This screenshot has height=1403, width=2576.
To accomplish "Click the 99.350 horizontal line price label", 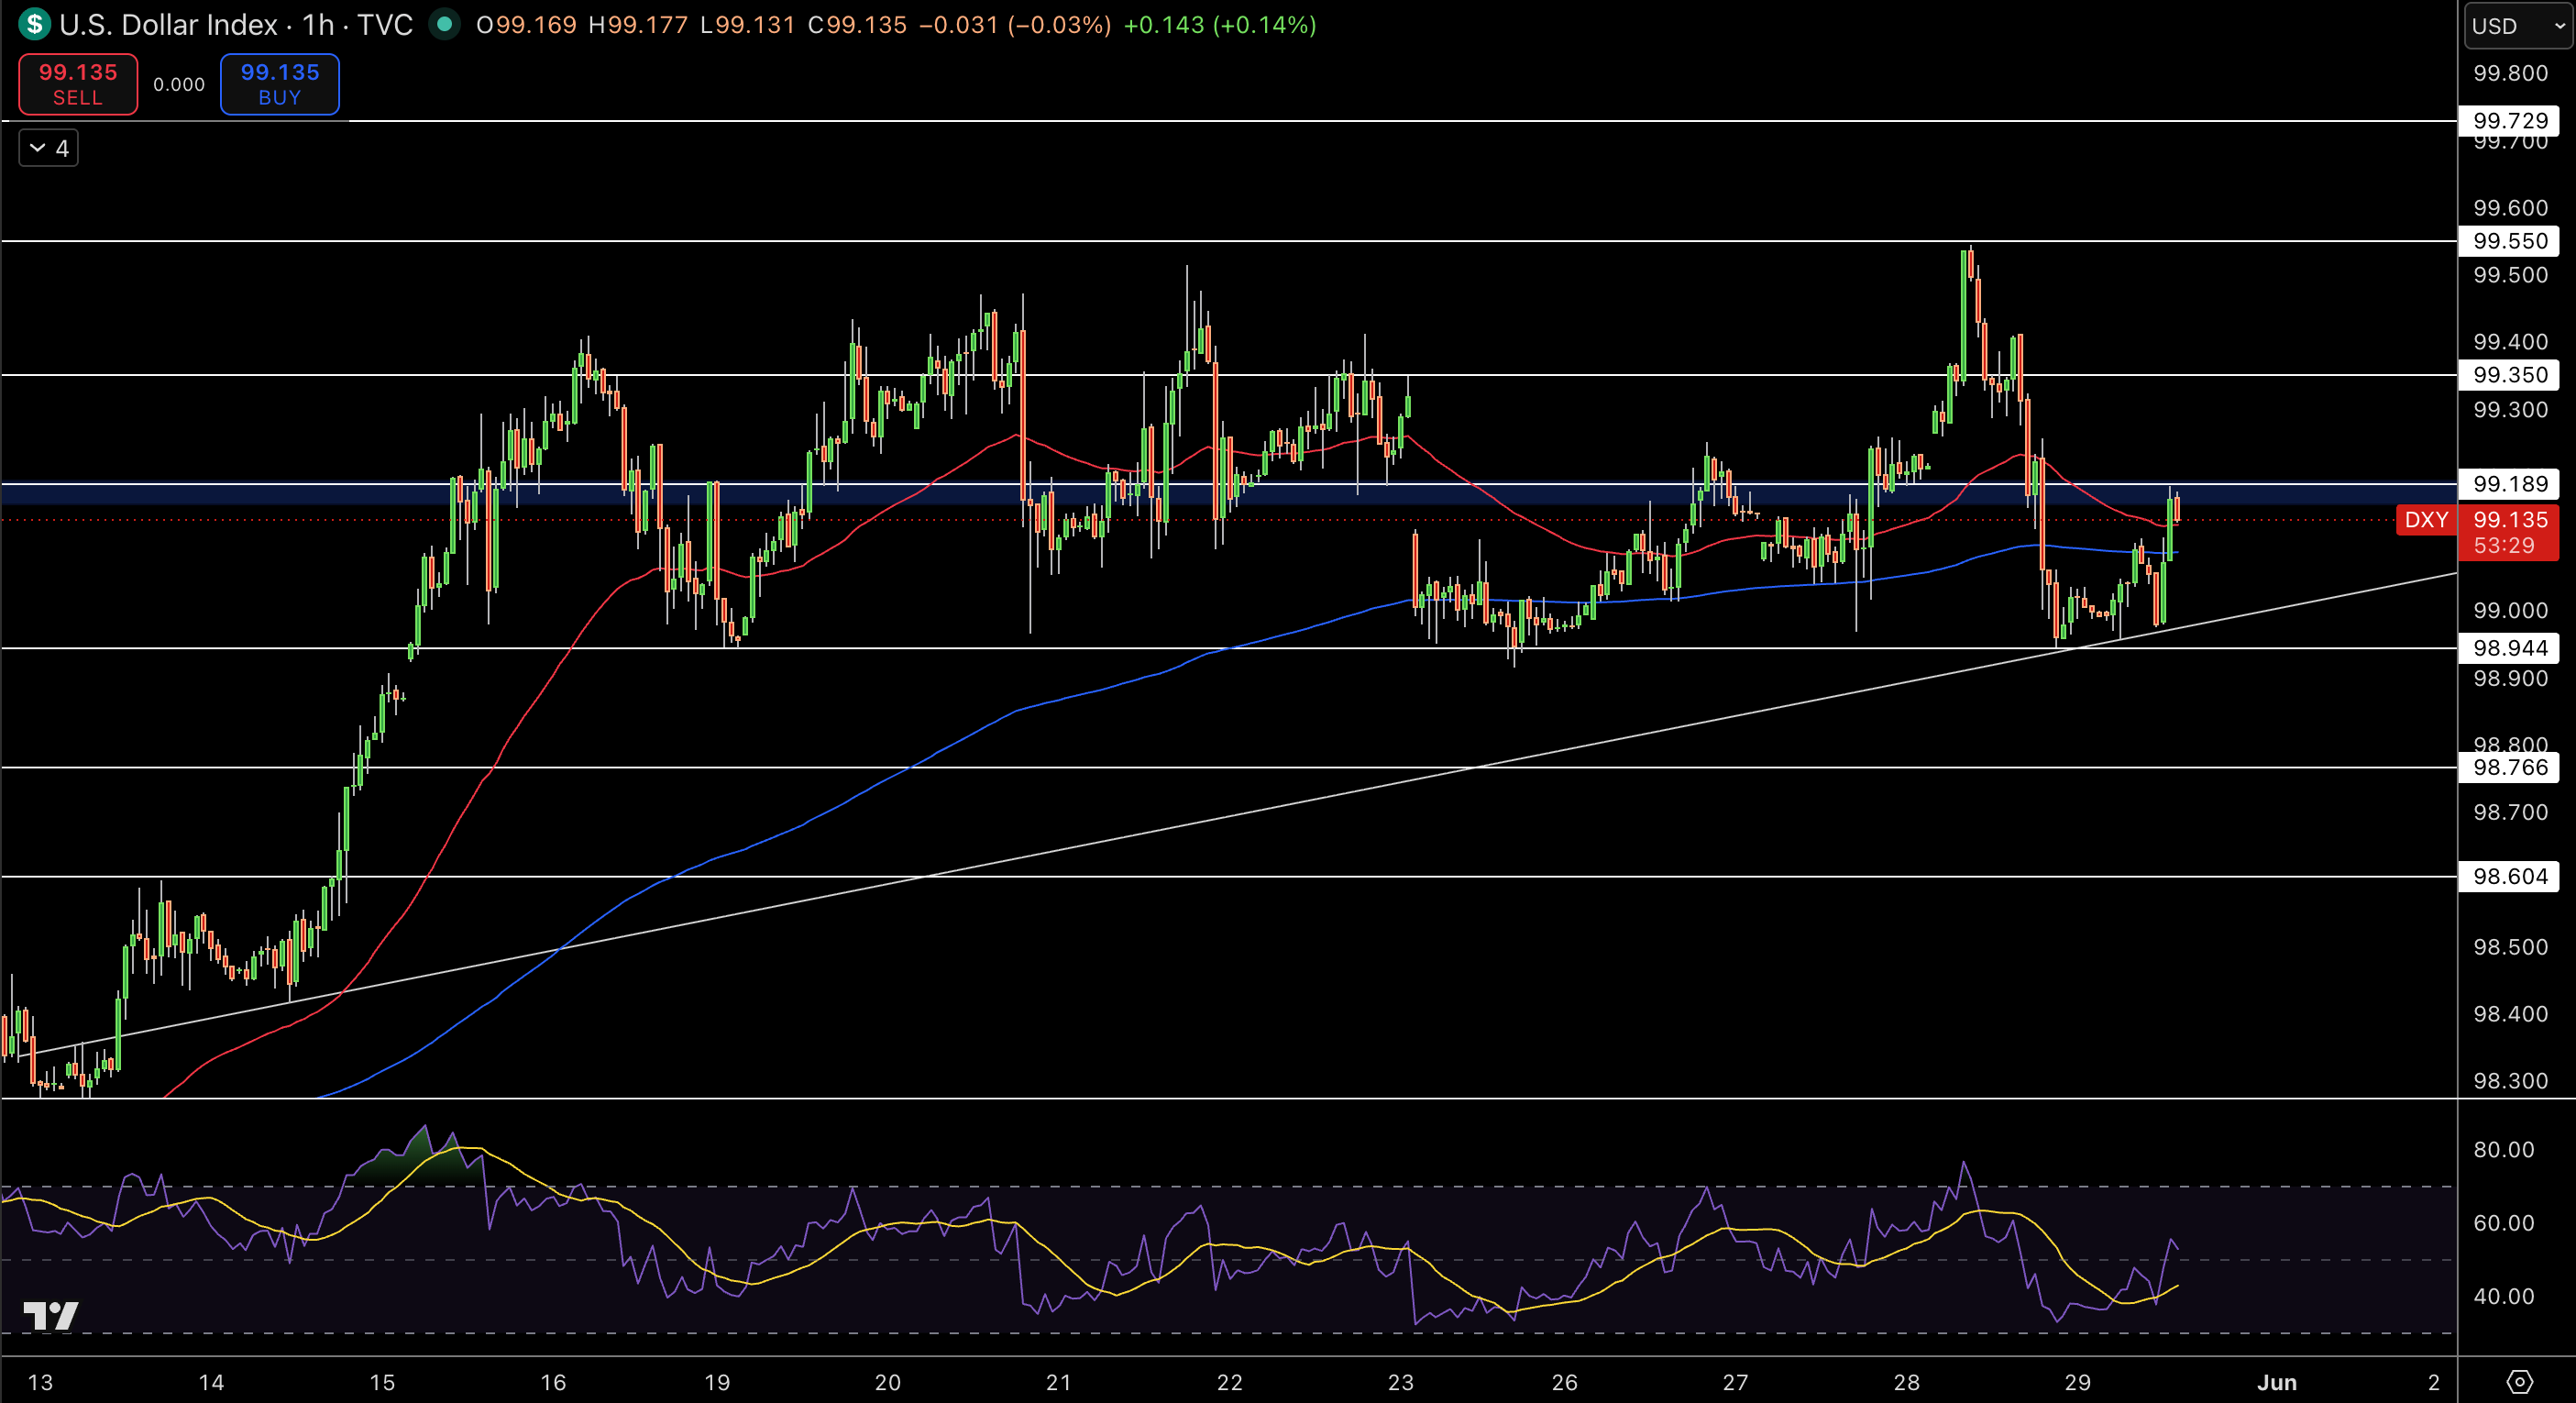I will (2510, 375).
